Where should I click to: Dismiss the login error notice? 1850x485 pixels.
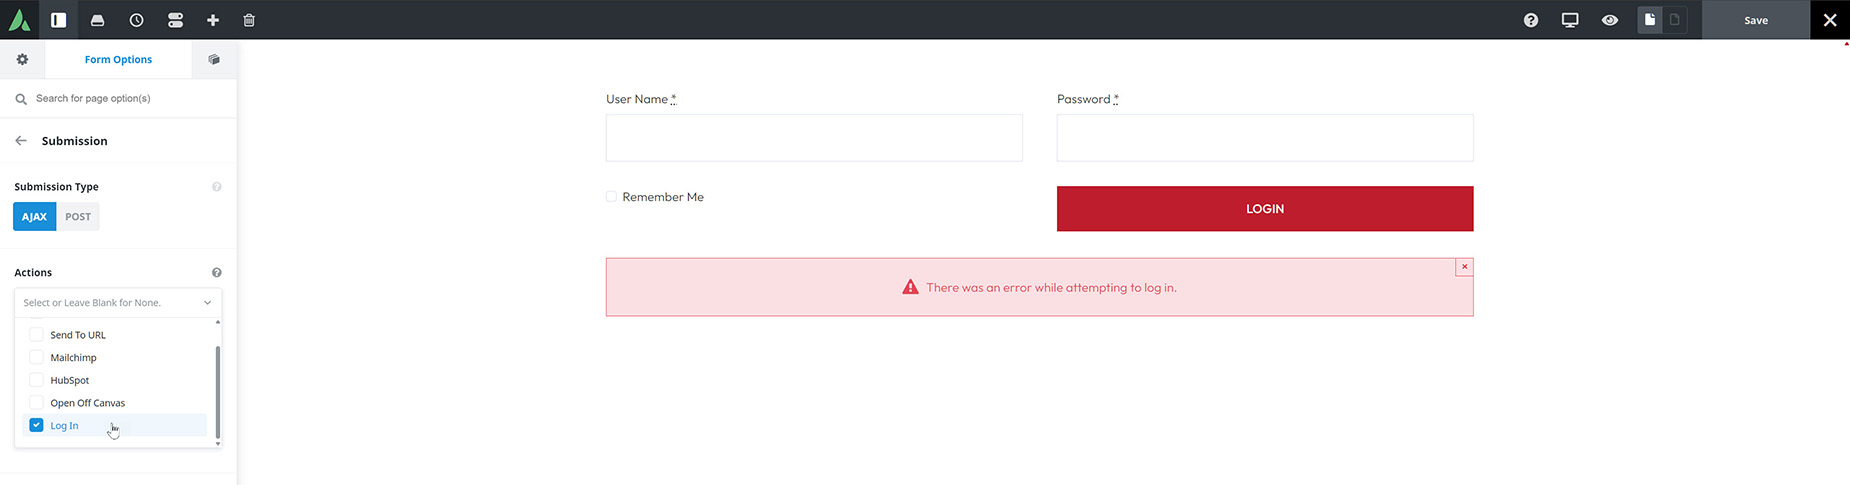(1464, 267)
